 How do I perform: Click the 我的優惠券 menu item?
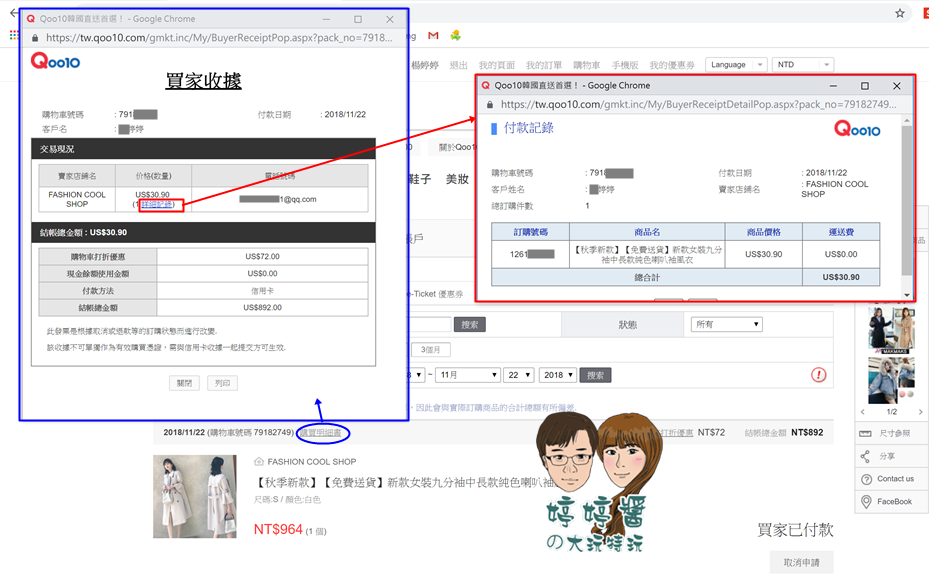tap(672, 65)
